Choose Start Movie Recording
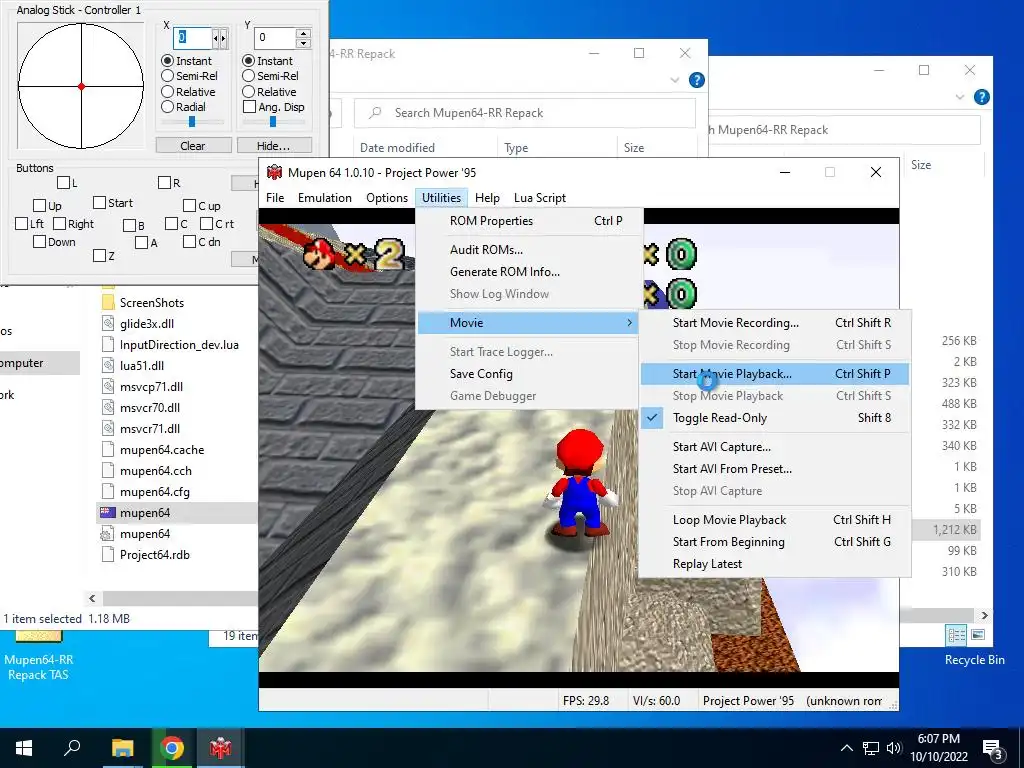1024x768 pixels. coord(775,323)
